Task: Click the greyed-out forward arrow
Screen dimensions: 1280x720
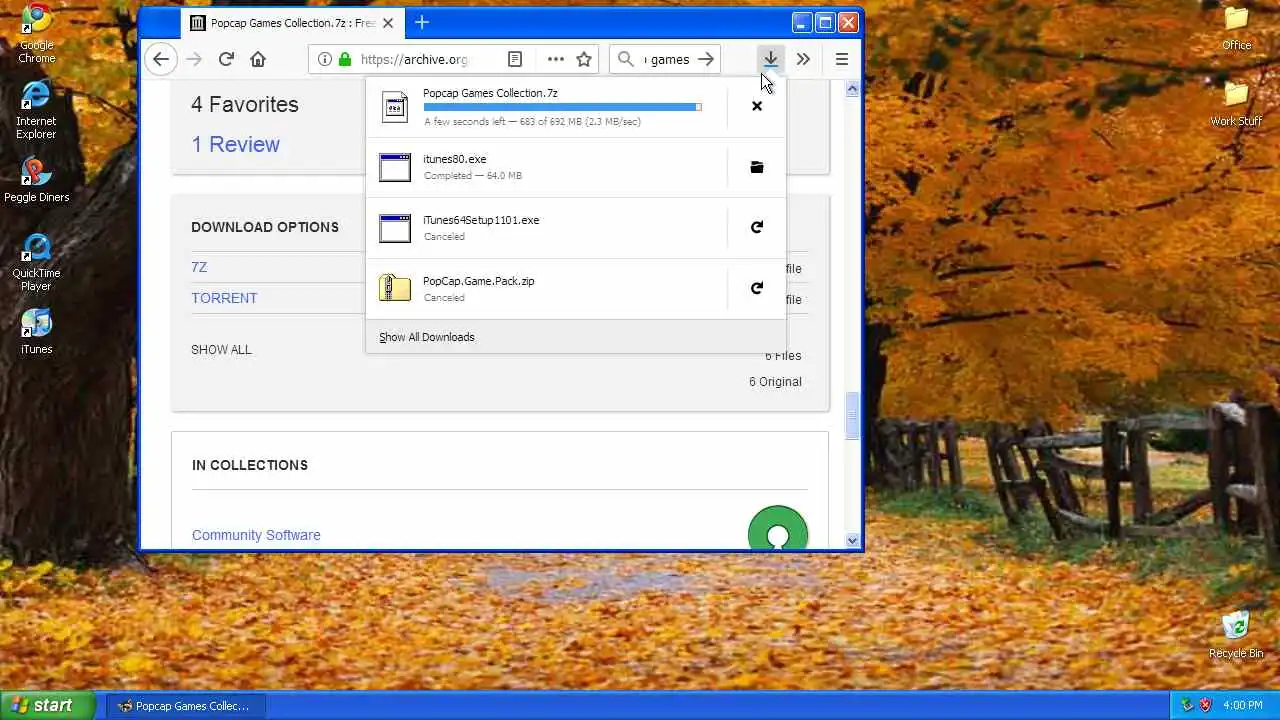Action: click(194, 59)
